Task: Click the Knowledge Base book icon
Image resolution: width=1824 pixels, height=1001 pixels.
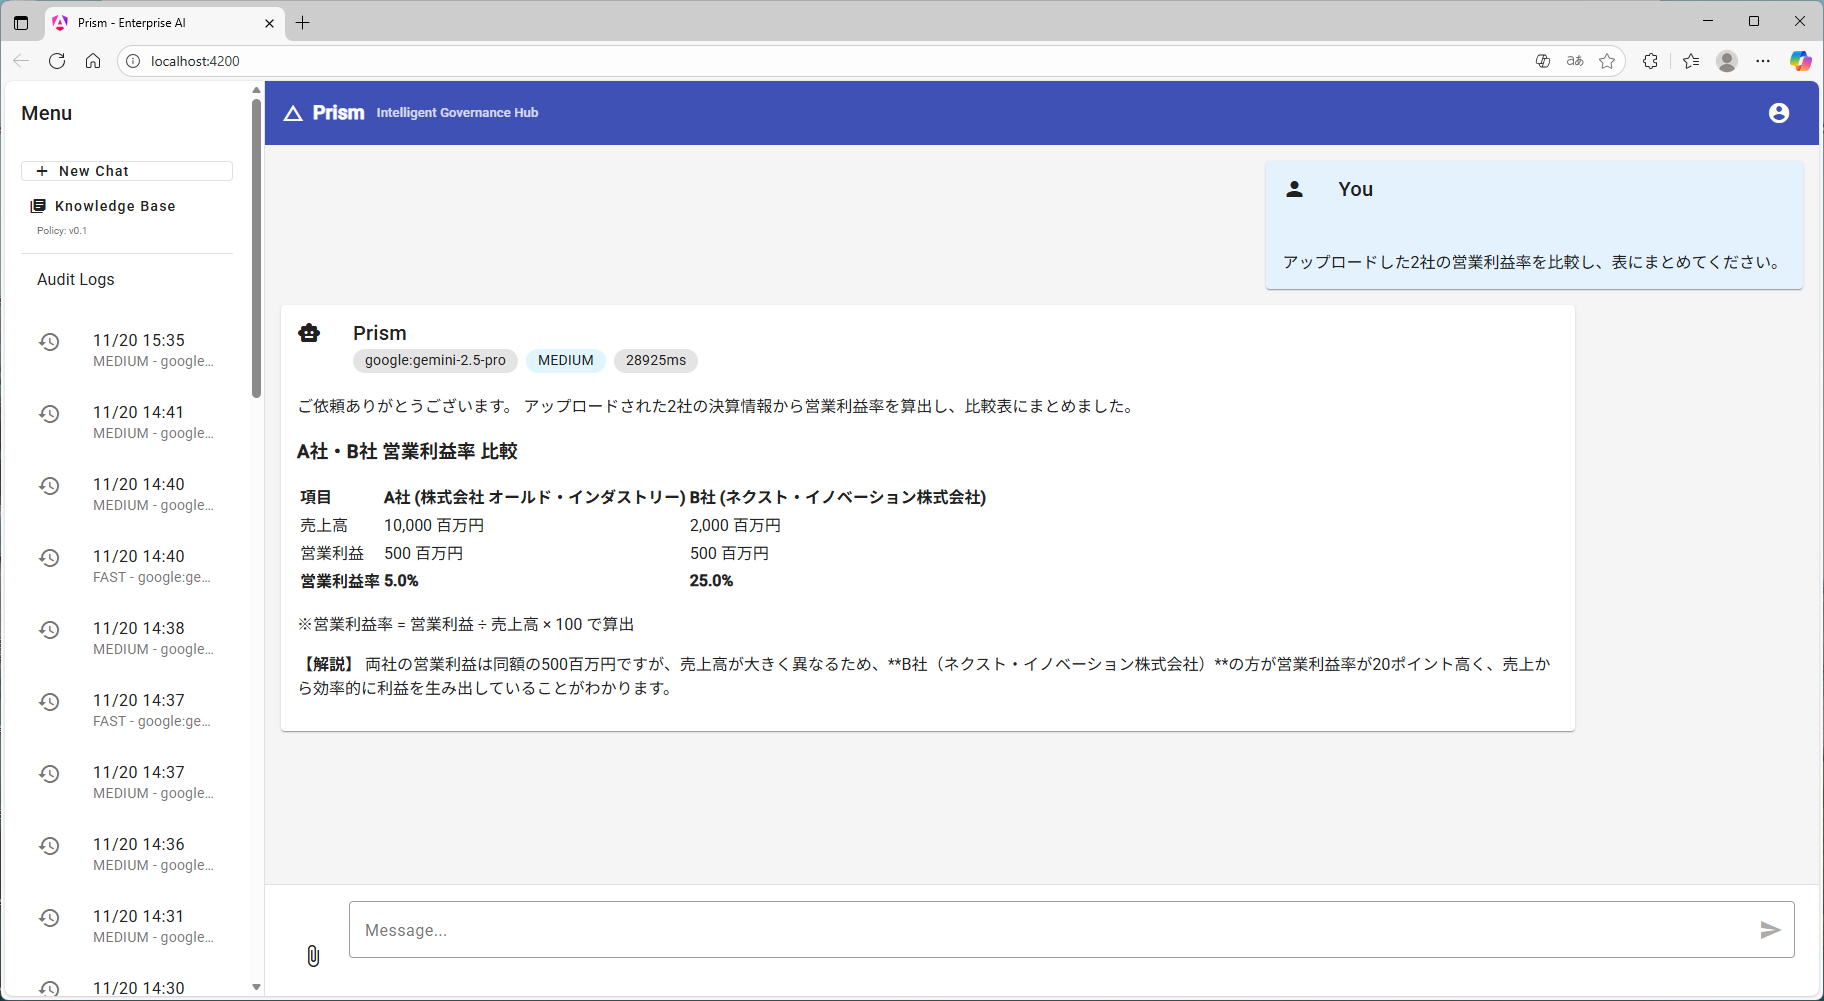Action: pyautogui.click(x=38, y=206)
